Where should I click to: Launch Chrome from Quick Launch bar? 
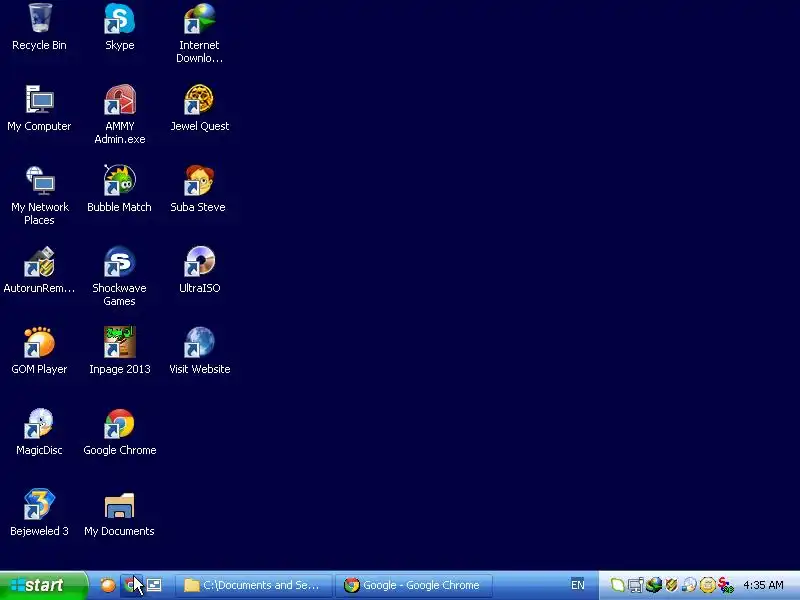click(x=131, y=585)
